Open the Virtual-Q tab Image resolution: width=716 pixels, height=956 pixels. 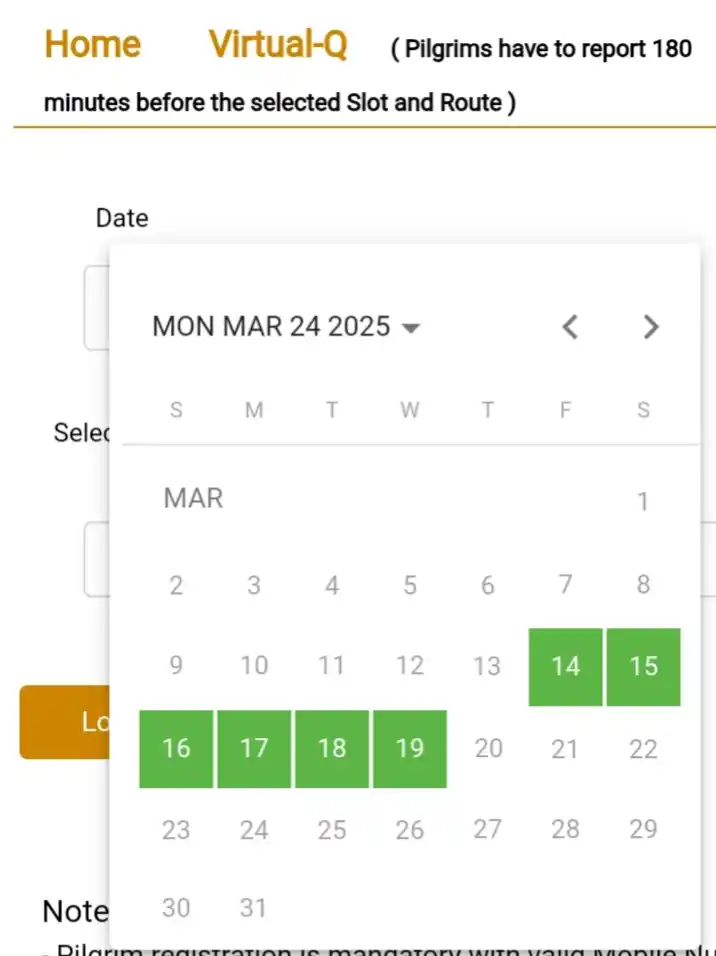[x=278, y=45]
